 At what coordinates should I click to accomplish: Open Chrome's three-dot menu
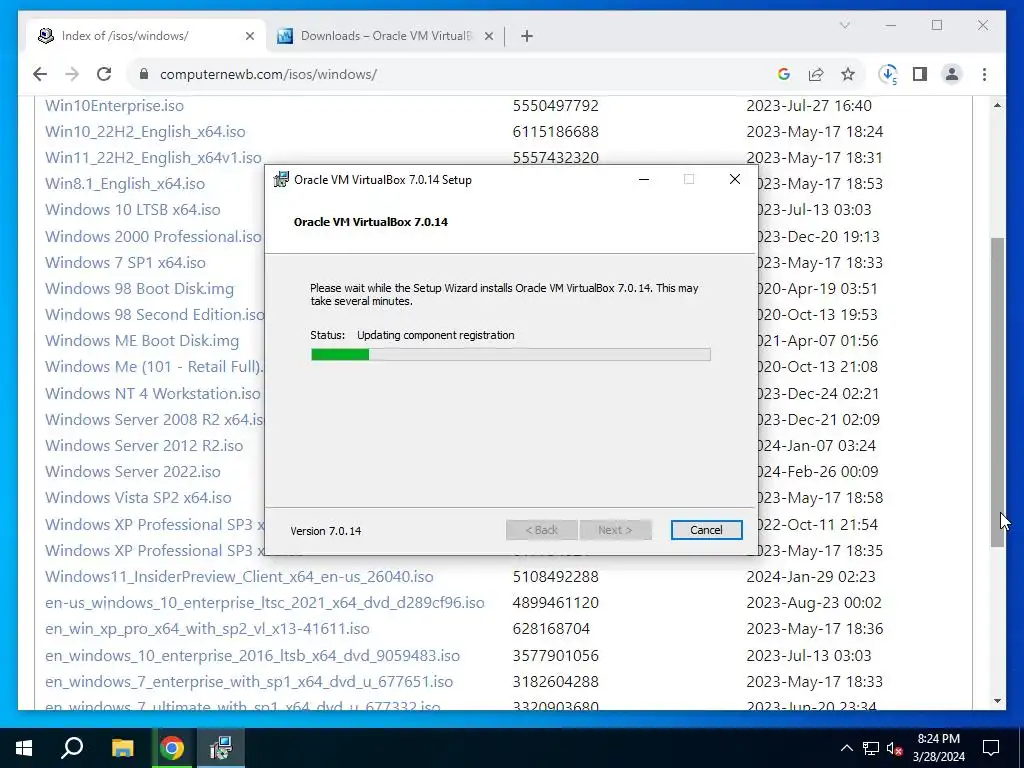(x=984, y=74)
